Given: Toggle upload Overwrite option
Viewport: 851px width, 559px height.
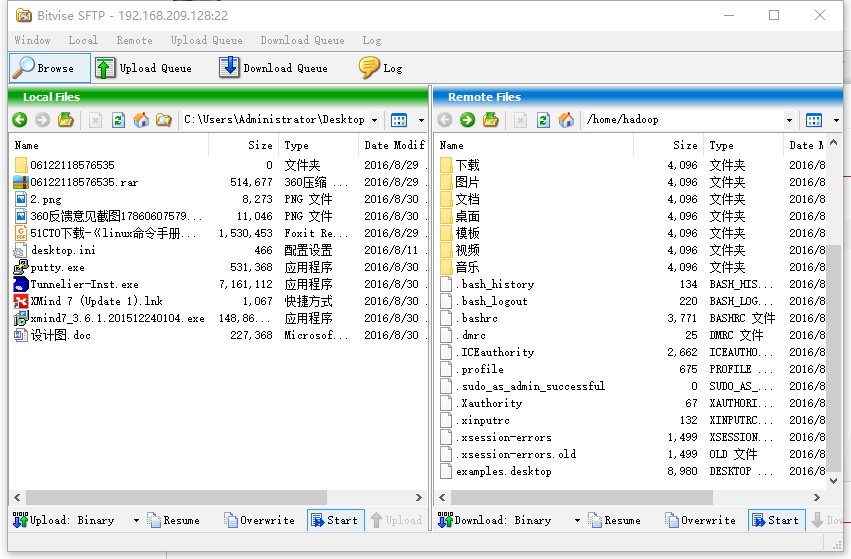Looking at the screenshot, I should pyautogui.click(x=259, y=520).
